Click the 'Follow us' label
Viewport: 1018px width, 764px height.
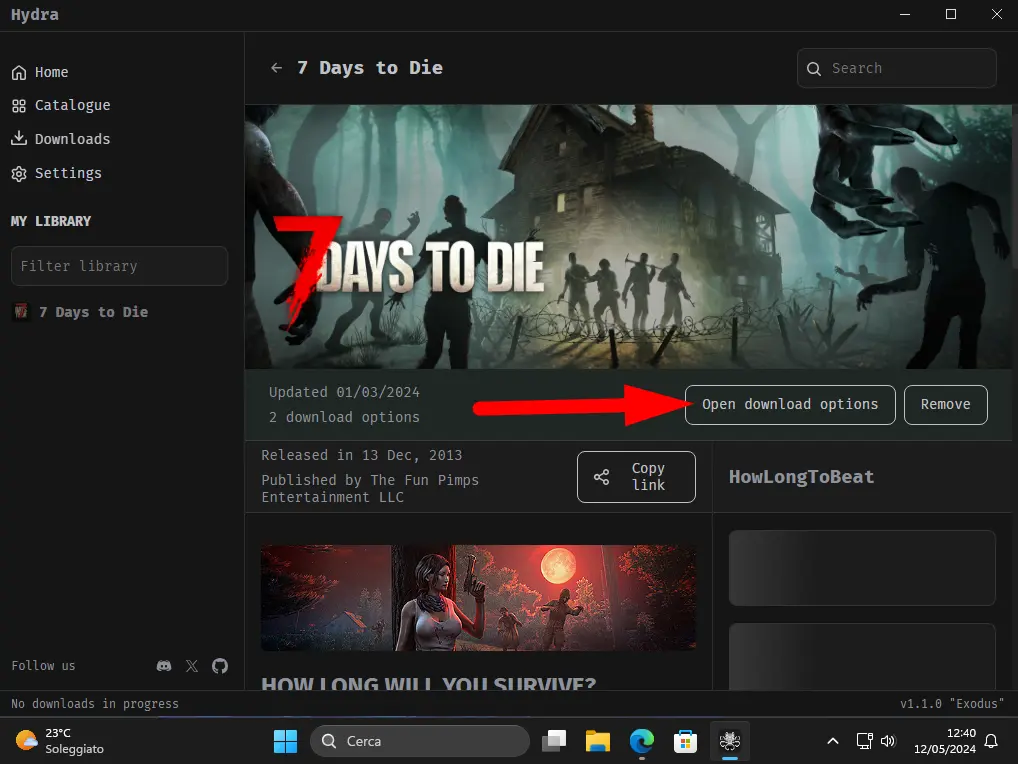click(x=43, y=666)
